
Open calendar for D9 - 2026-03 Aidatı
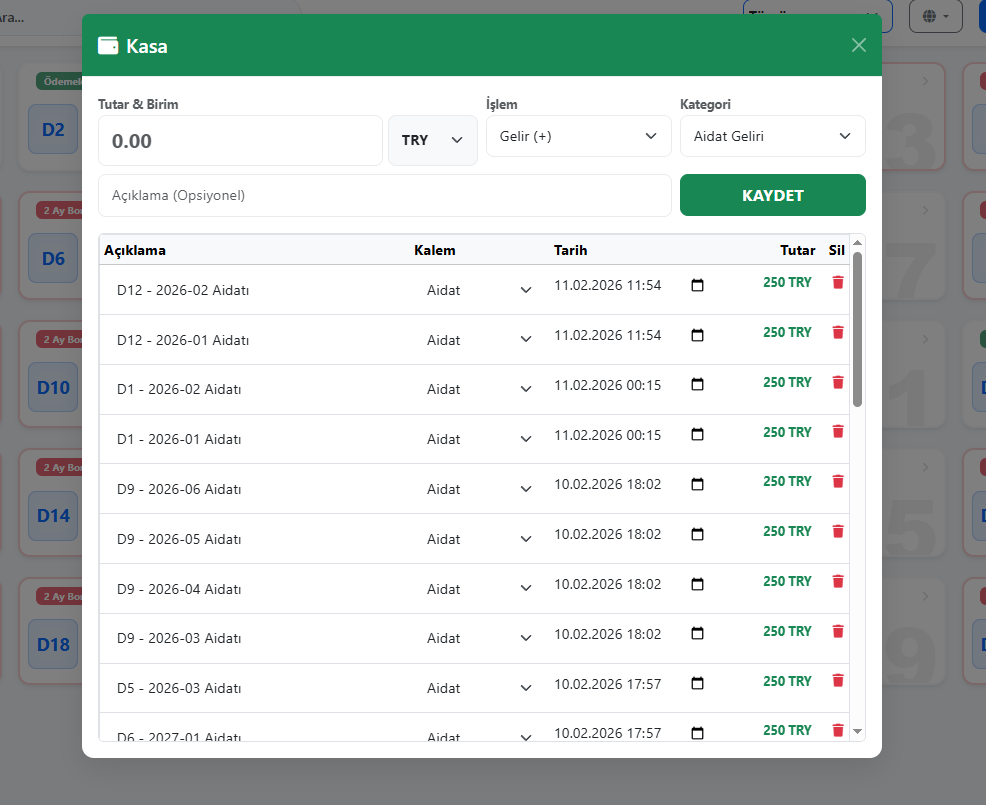click(x=698, y=634)
